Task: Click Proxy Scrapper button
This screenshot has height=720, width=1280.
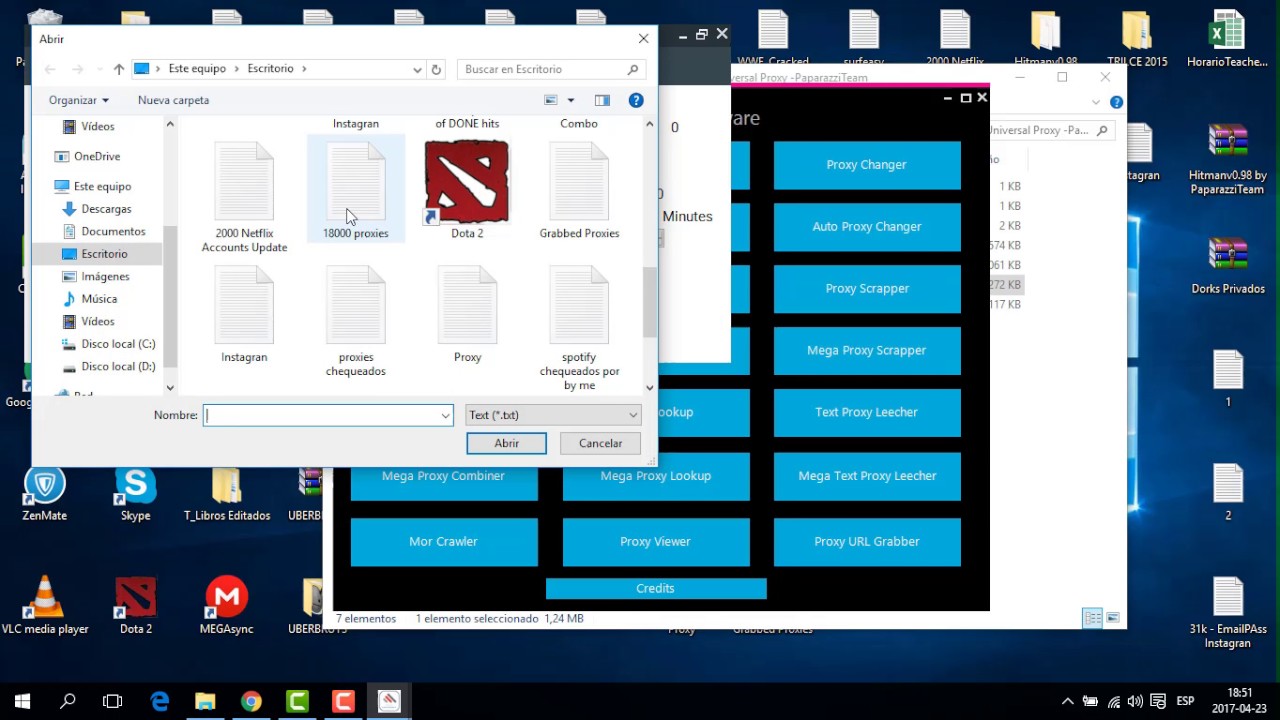Action: 867,289
